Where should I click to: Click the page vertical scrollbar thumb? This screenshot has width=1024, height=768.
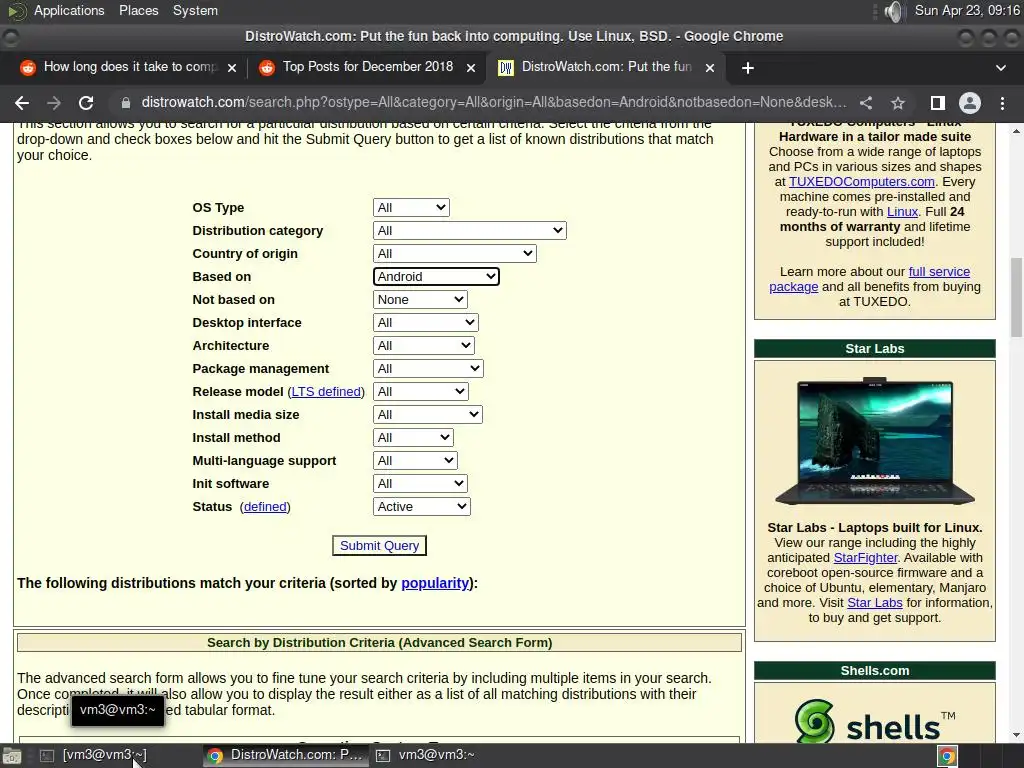(1016, 298)
